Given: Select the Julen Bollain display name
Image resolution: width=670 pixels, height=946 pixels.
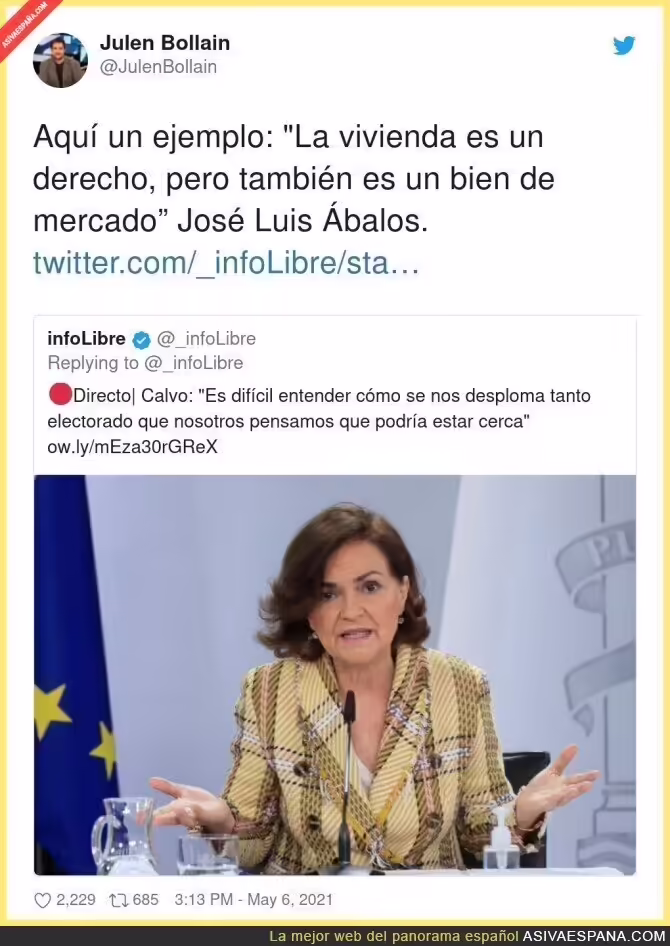Looking at the screenshot, I should click(x=165, y=43).
